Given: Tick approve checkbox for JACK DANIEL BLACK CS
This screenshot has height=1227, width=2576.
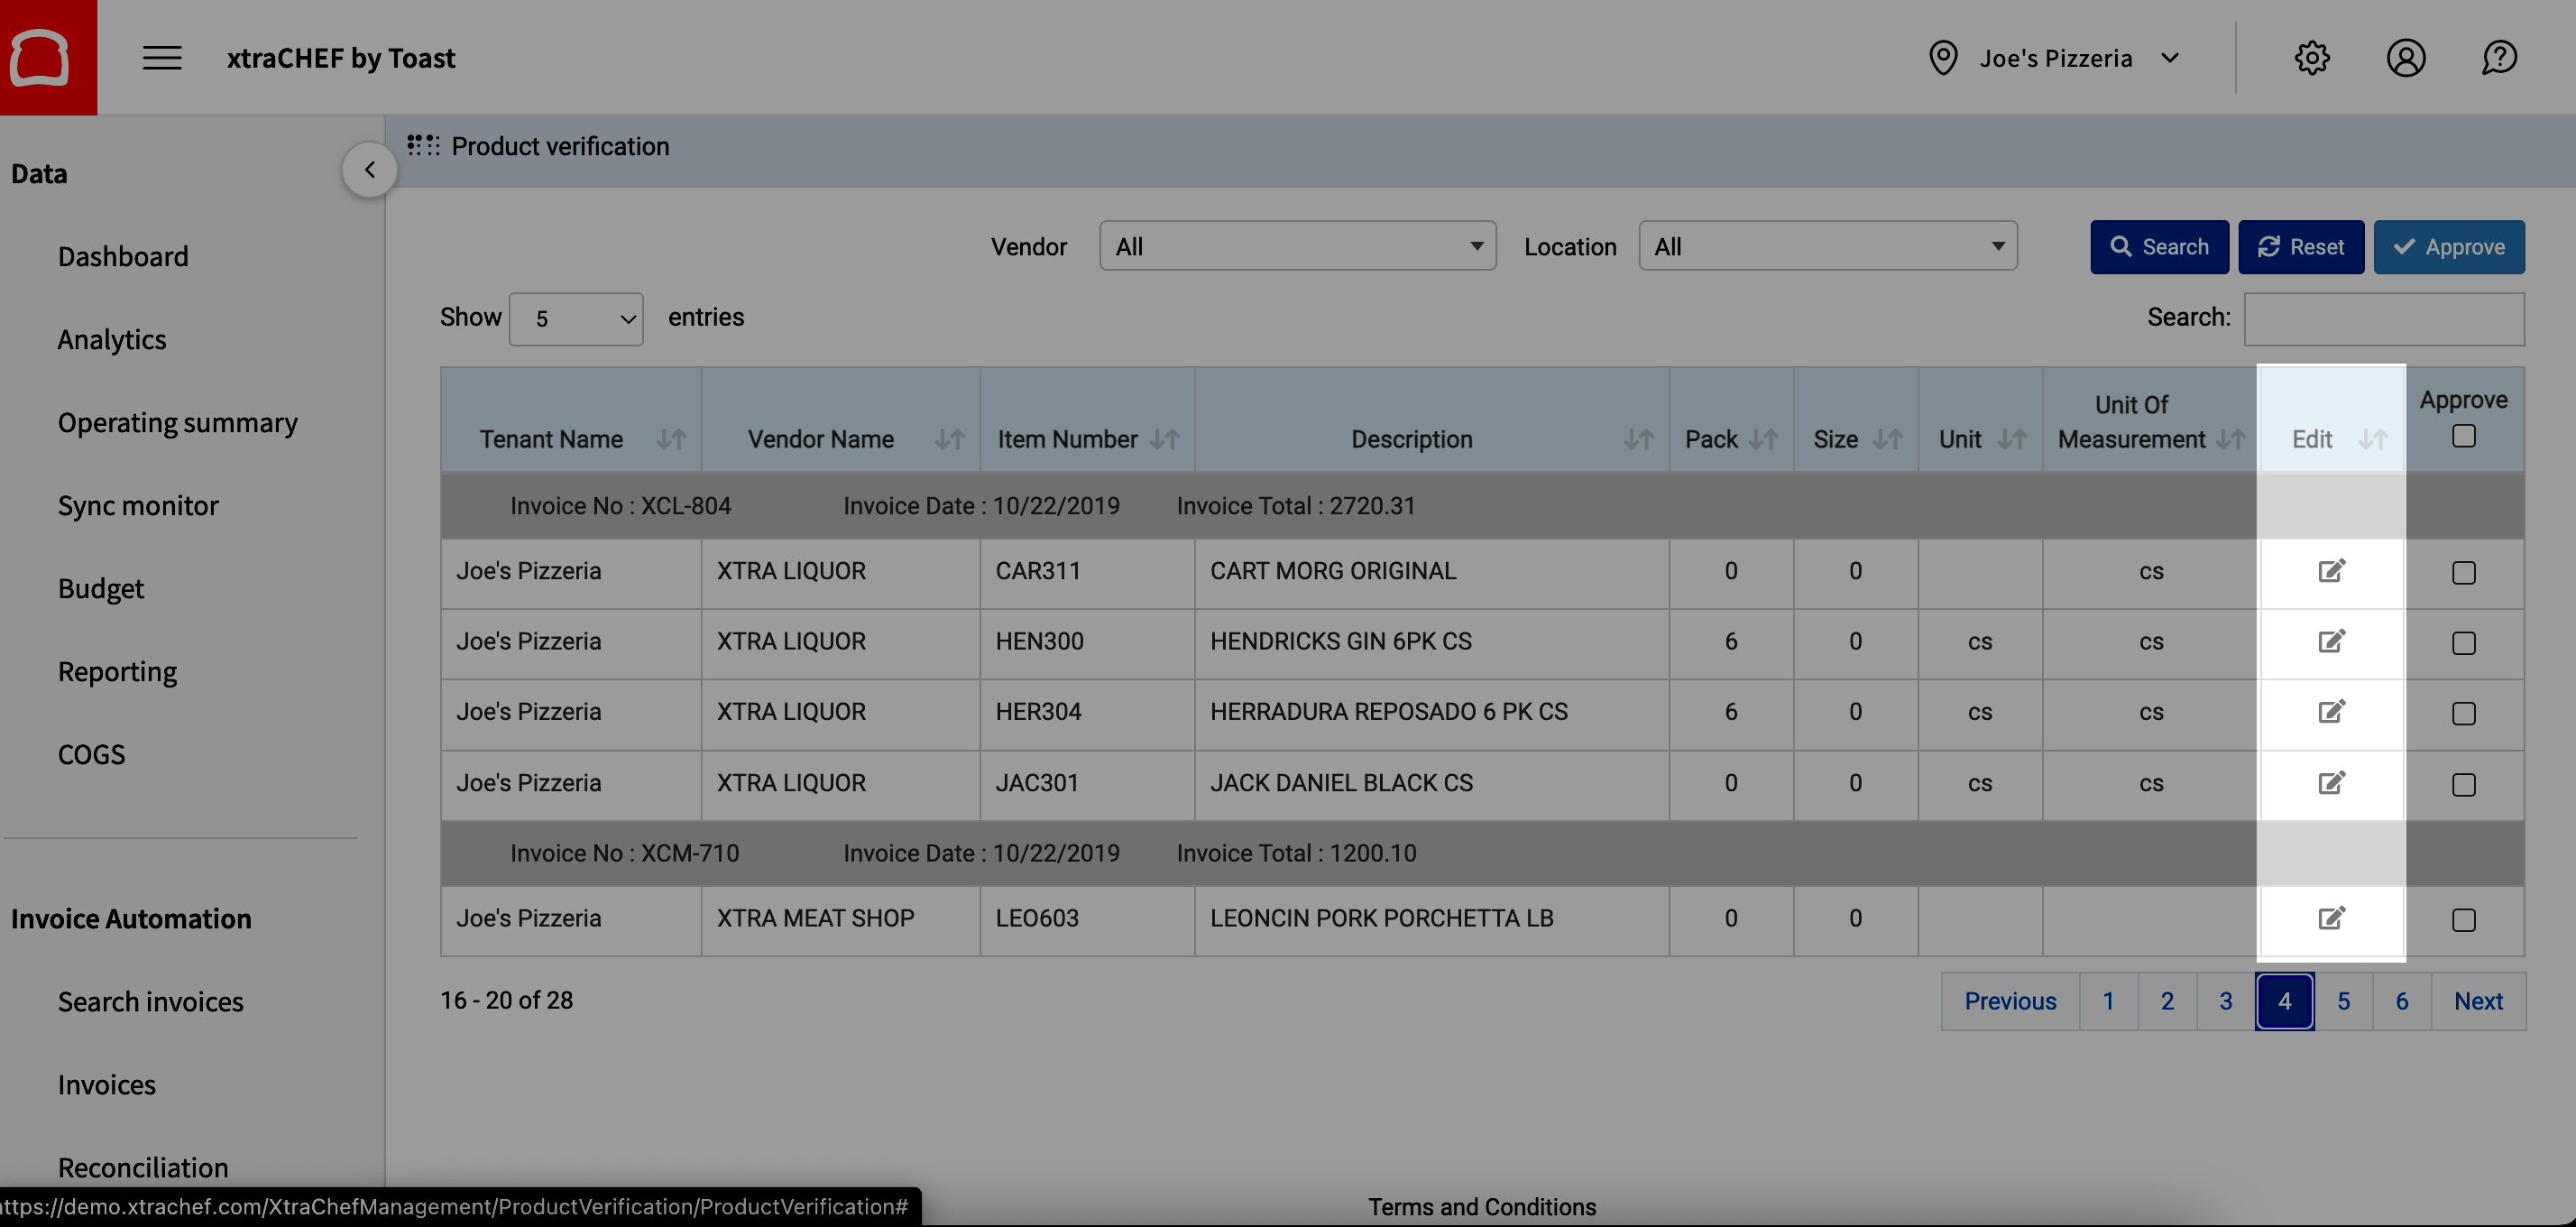Looking at the screenshot, I should coord(2463,784).
